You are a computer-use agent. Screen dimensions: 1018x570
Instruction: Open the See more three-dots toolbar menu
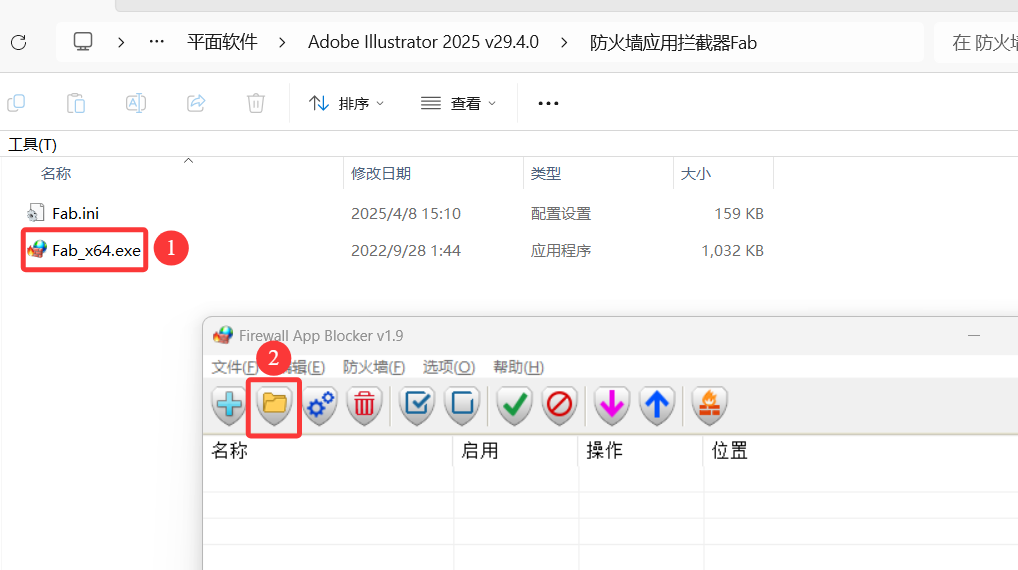[x=548, y=103]
